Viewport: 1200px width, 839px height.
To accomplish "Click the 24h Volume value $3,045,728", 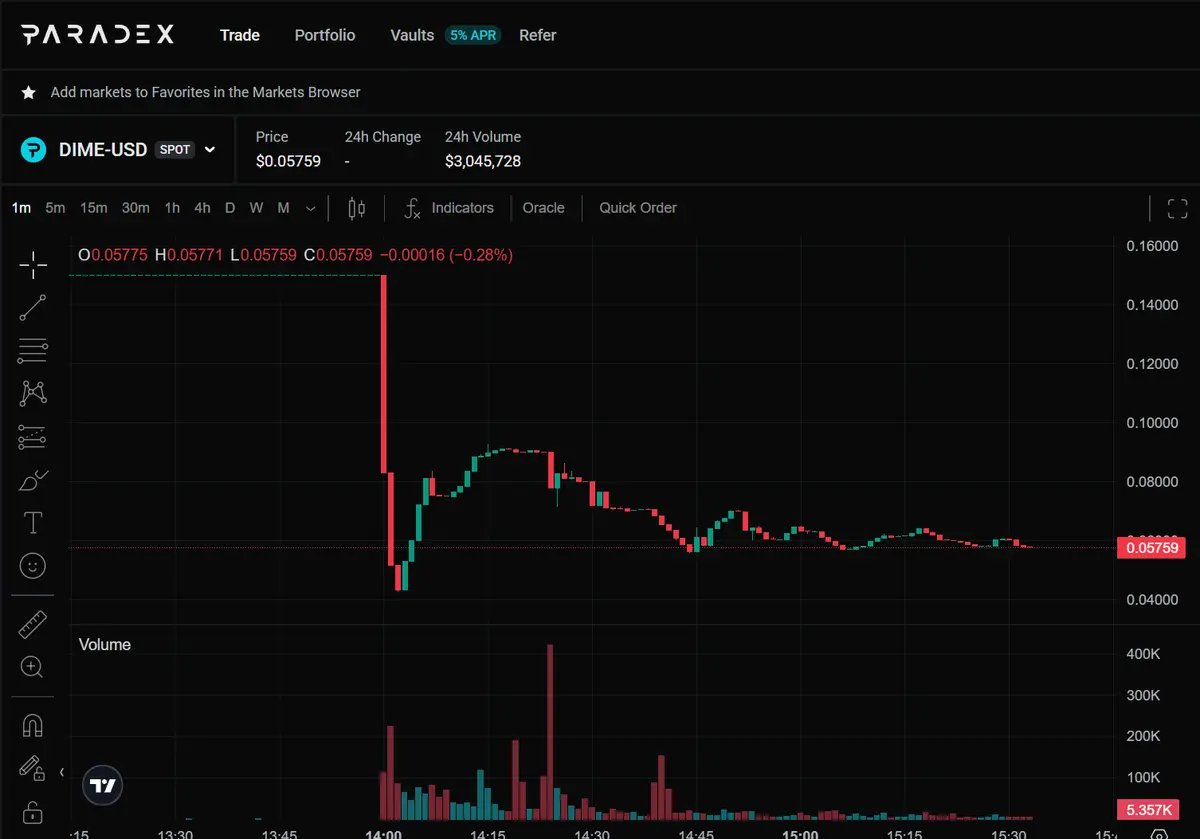I will [483, 161].
